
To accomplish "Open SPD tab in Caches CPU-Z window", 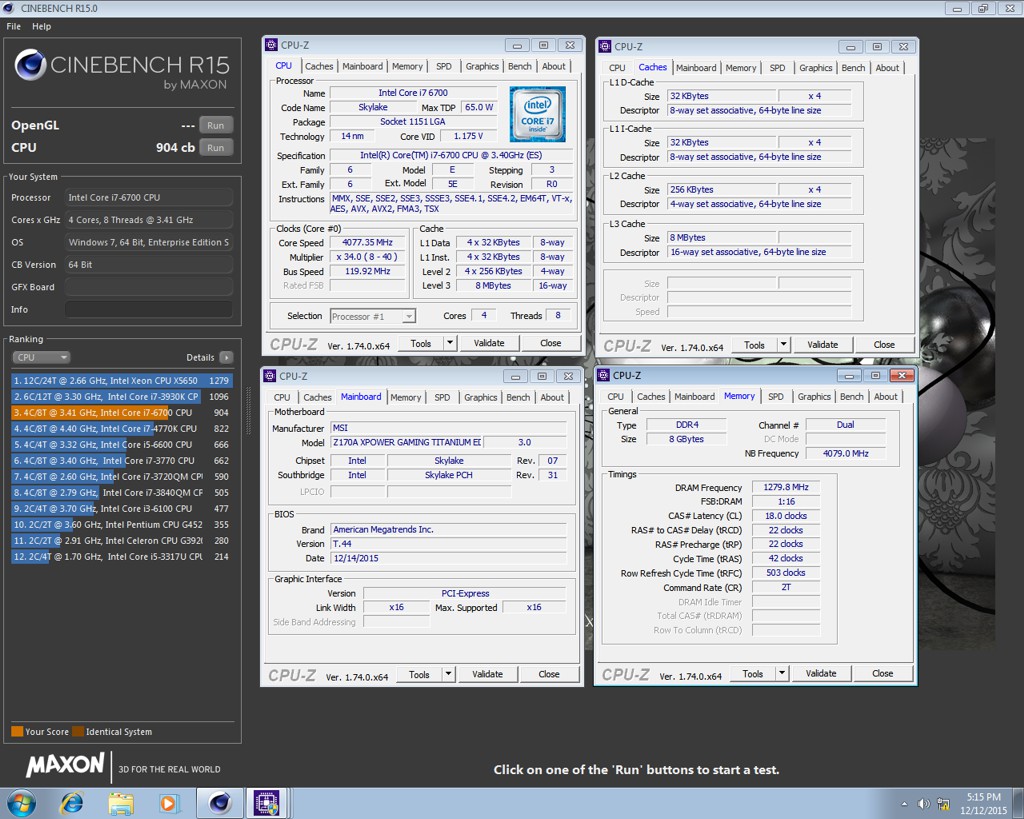I will tap(777, 67).
